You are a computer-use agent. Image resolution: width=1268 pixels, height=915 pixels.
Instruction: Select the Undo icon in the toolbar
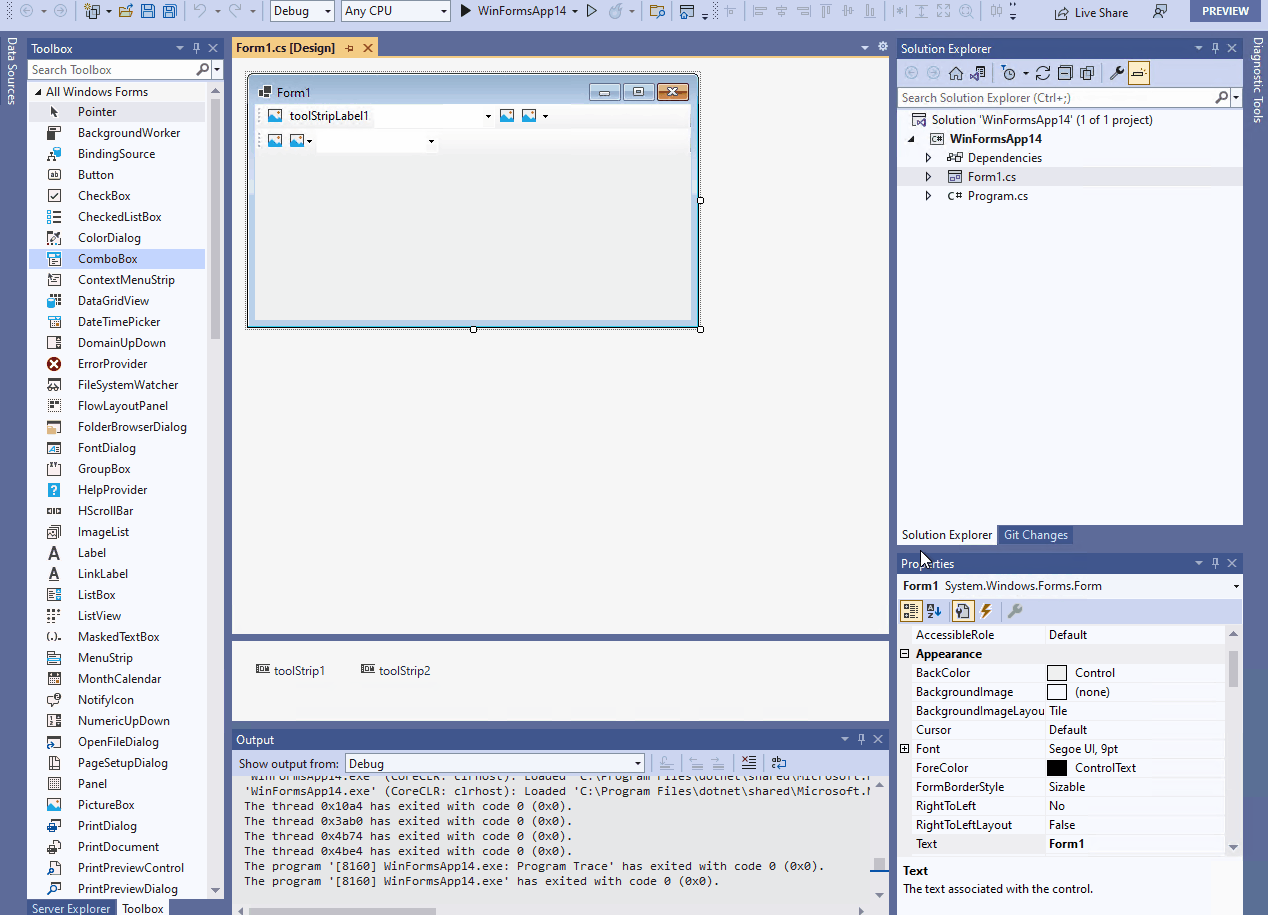[x=202, y=11]
